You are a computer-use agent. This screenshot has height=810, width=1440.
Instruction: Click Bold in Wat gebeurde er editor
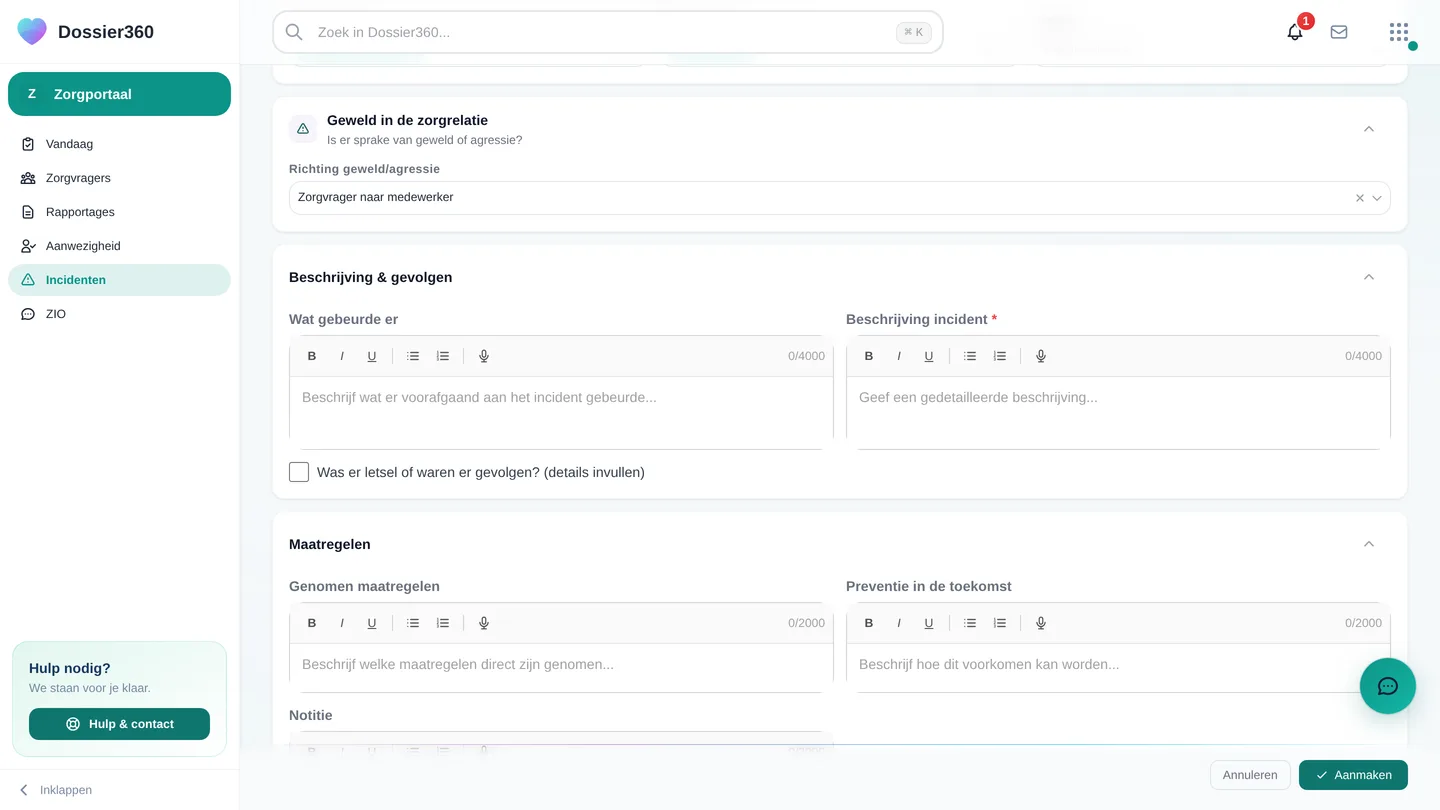pyautogui.click(x=312, y=356)
